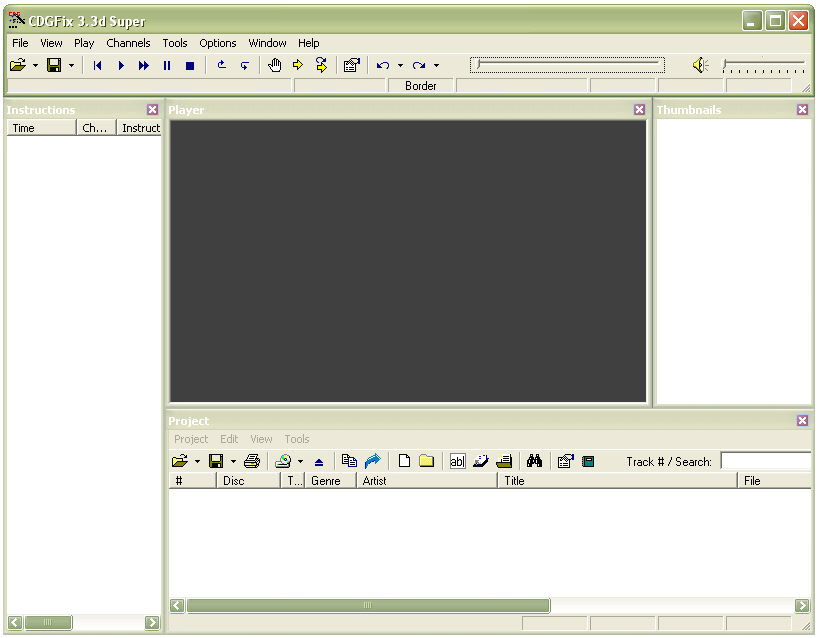Click the New blank document icon
Screen dimensions: 818x638
tap(404, 461)
